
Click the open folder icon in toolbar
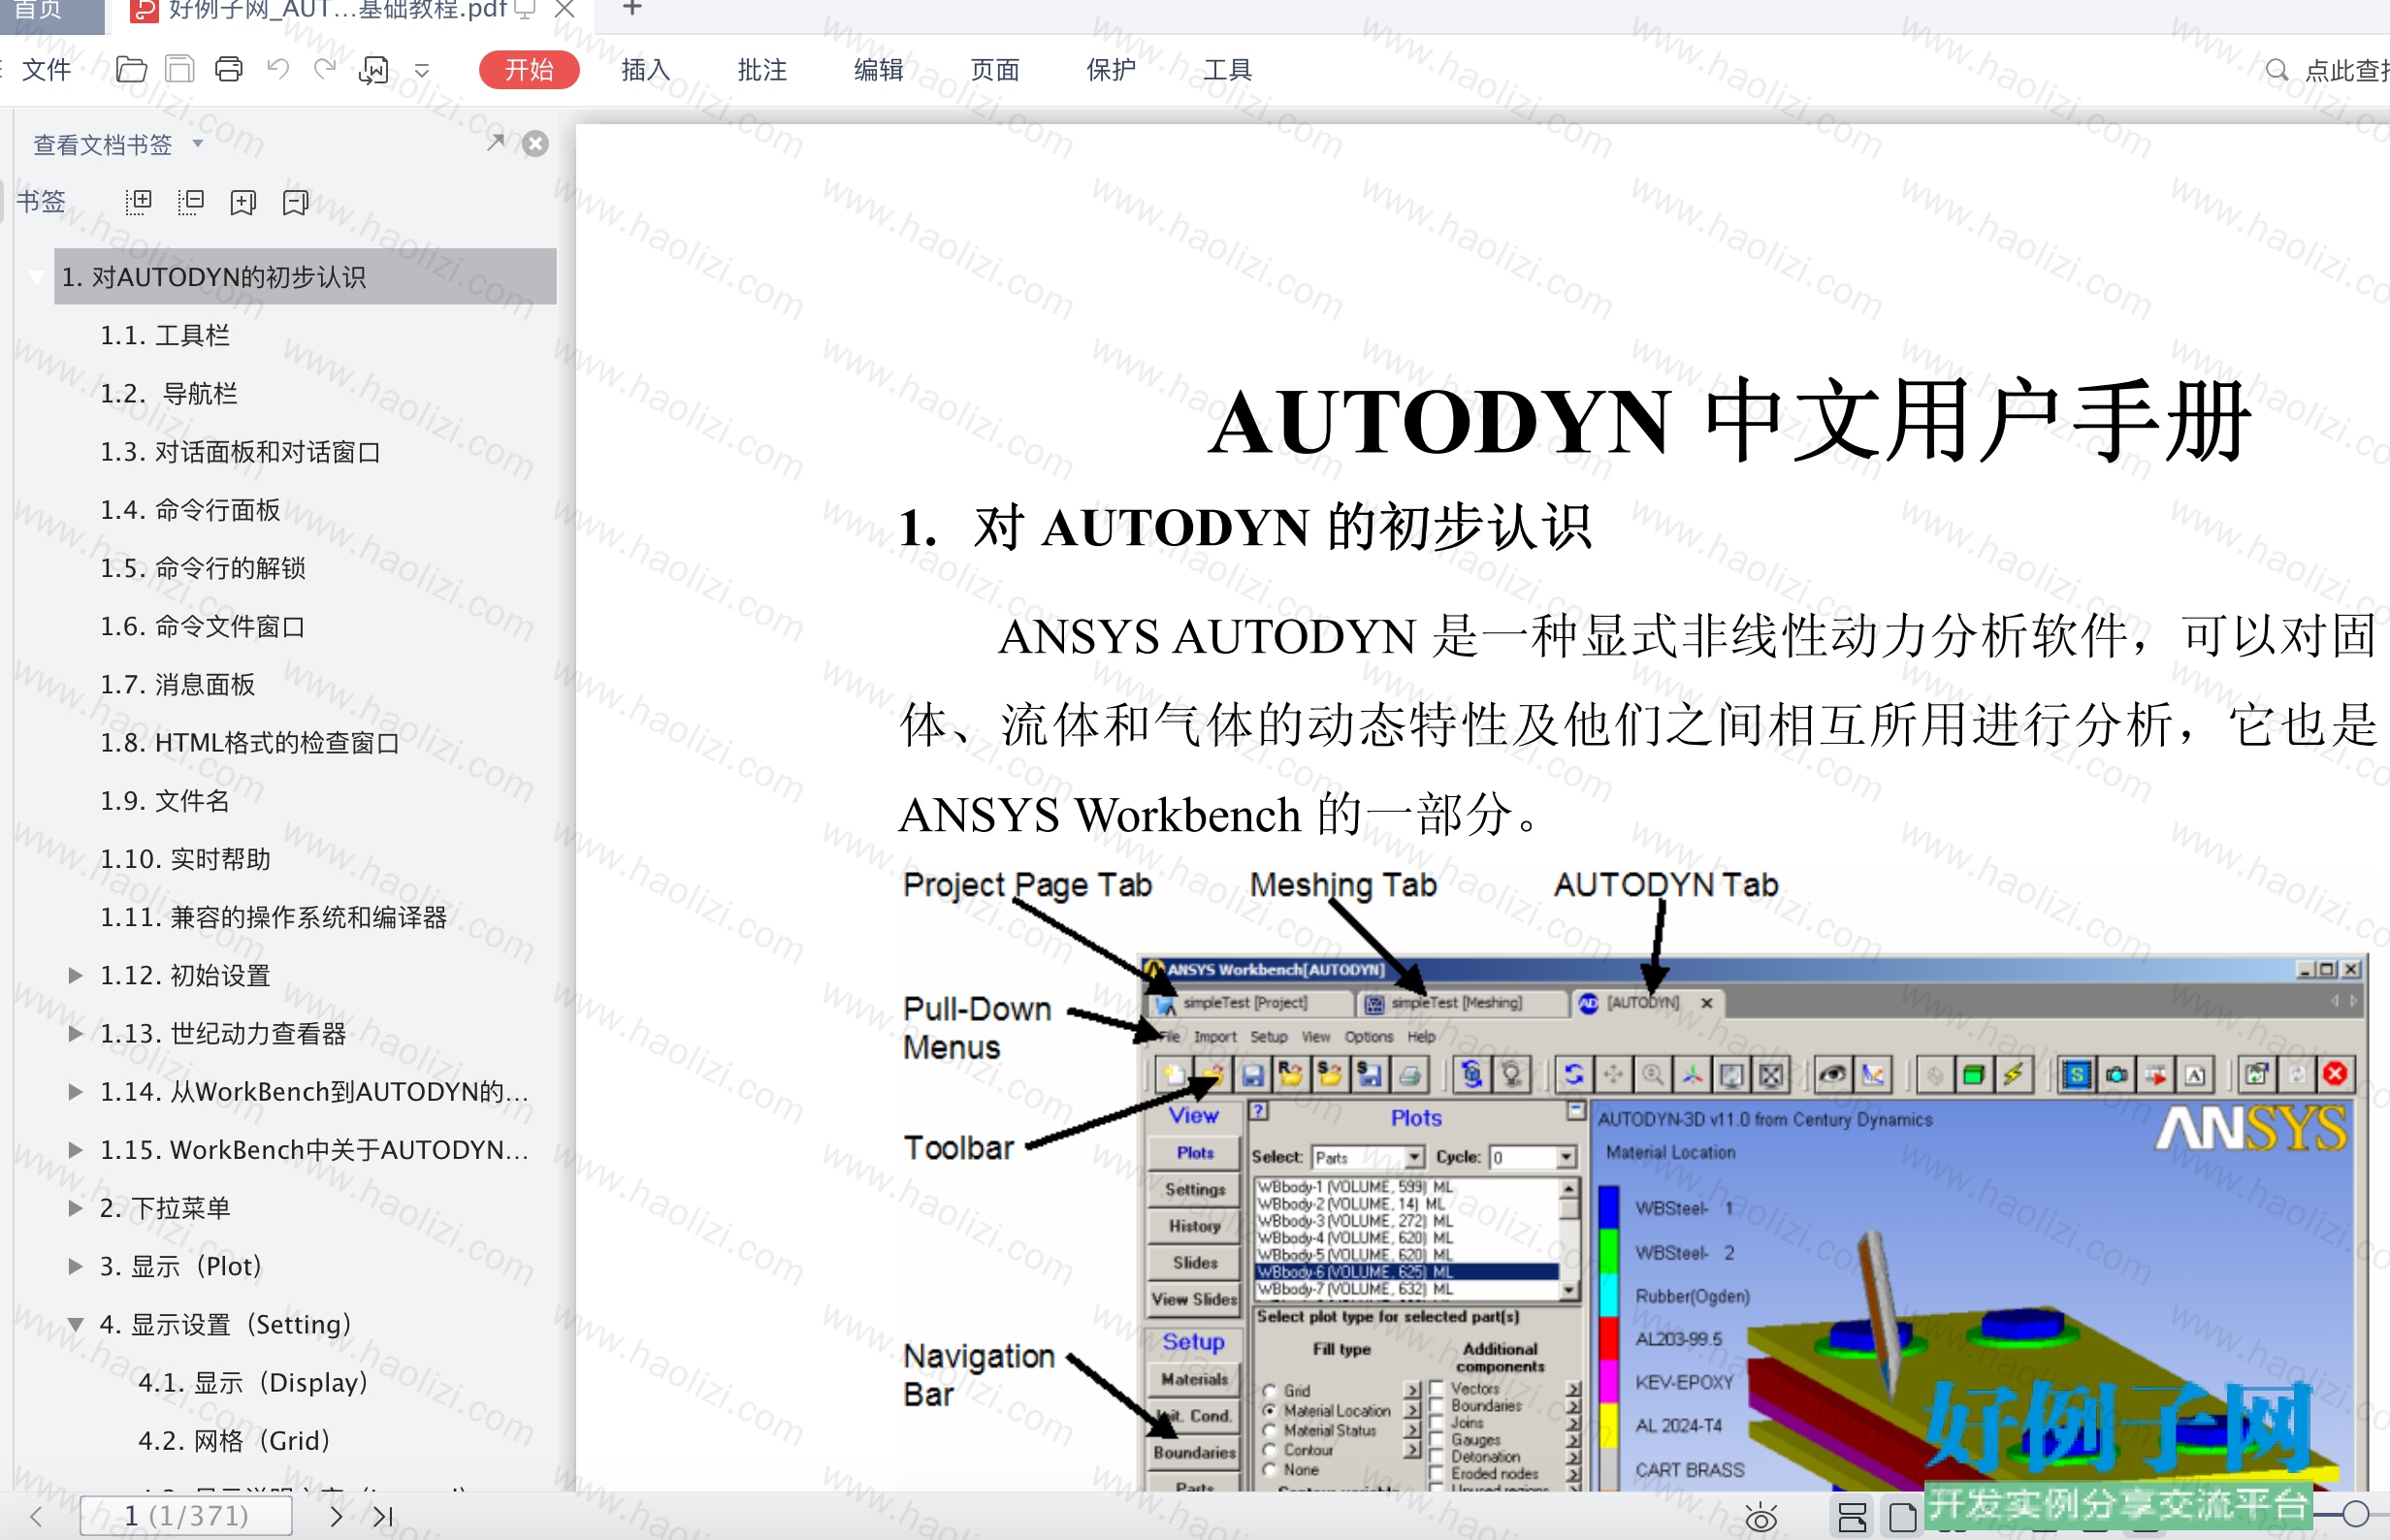[x=131, y=69]
